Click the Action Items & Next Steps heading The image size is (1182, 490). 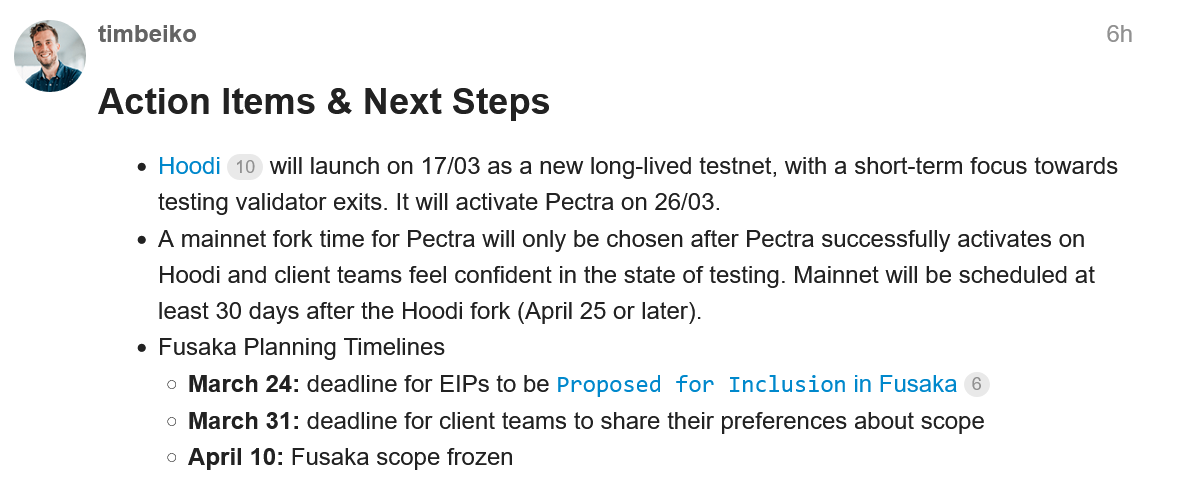(x=323, y=102)
